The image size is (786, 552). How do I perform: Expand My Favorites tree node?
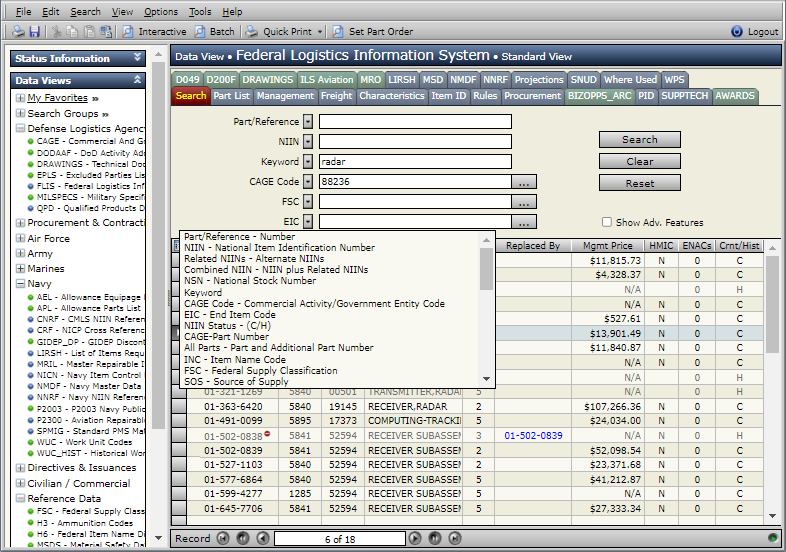[20, 98]
